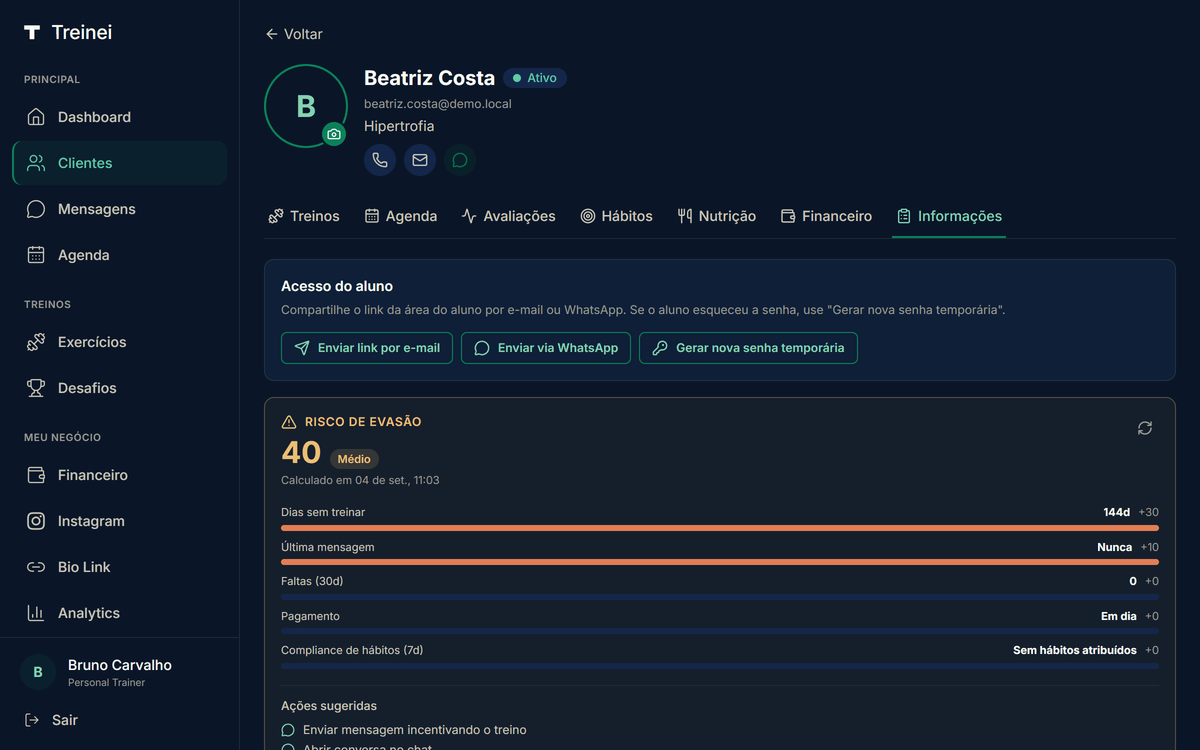Screen dimensions: 1200x750
Task: Switch to the Treinos tab
Action: [304, 216]
